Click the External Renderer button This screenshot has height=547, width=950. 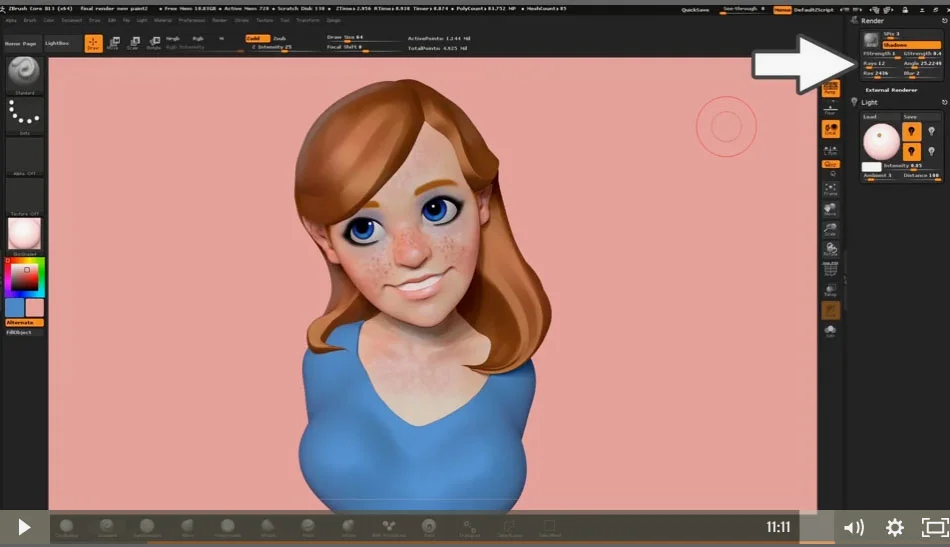point(891,90)
